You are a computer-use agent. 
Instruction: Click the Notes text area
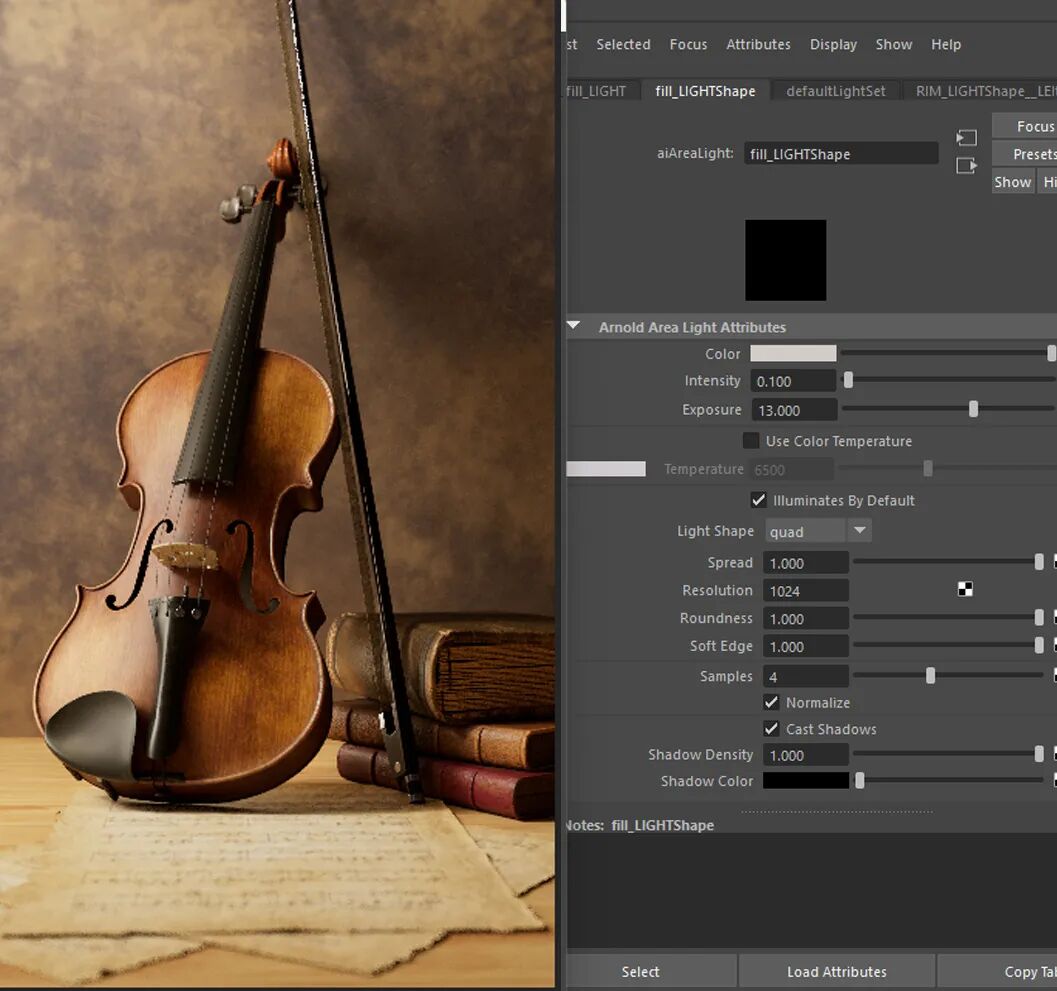pyautogui.click(x=811, y=890)
